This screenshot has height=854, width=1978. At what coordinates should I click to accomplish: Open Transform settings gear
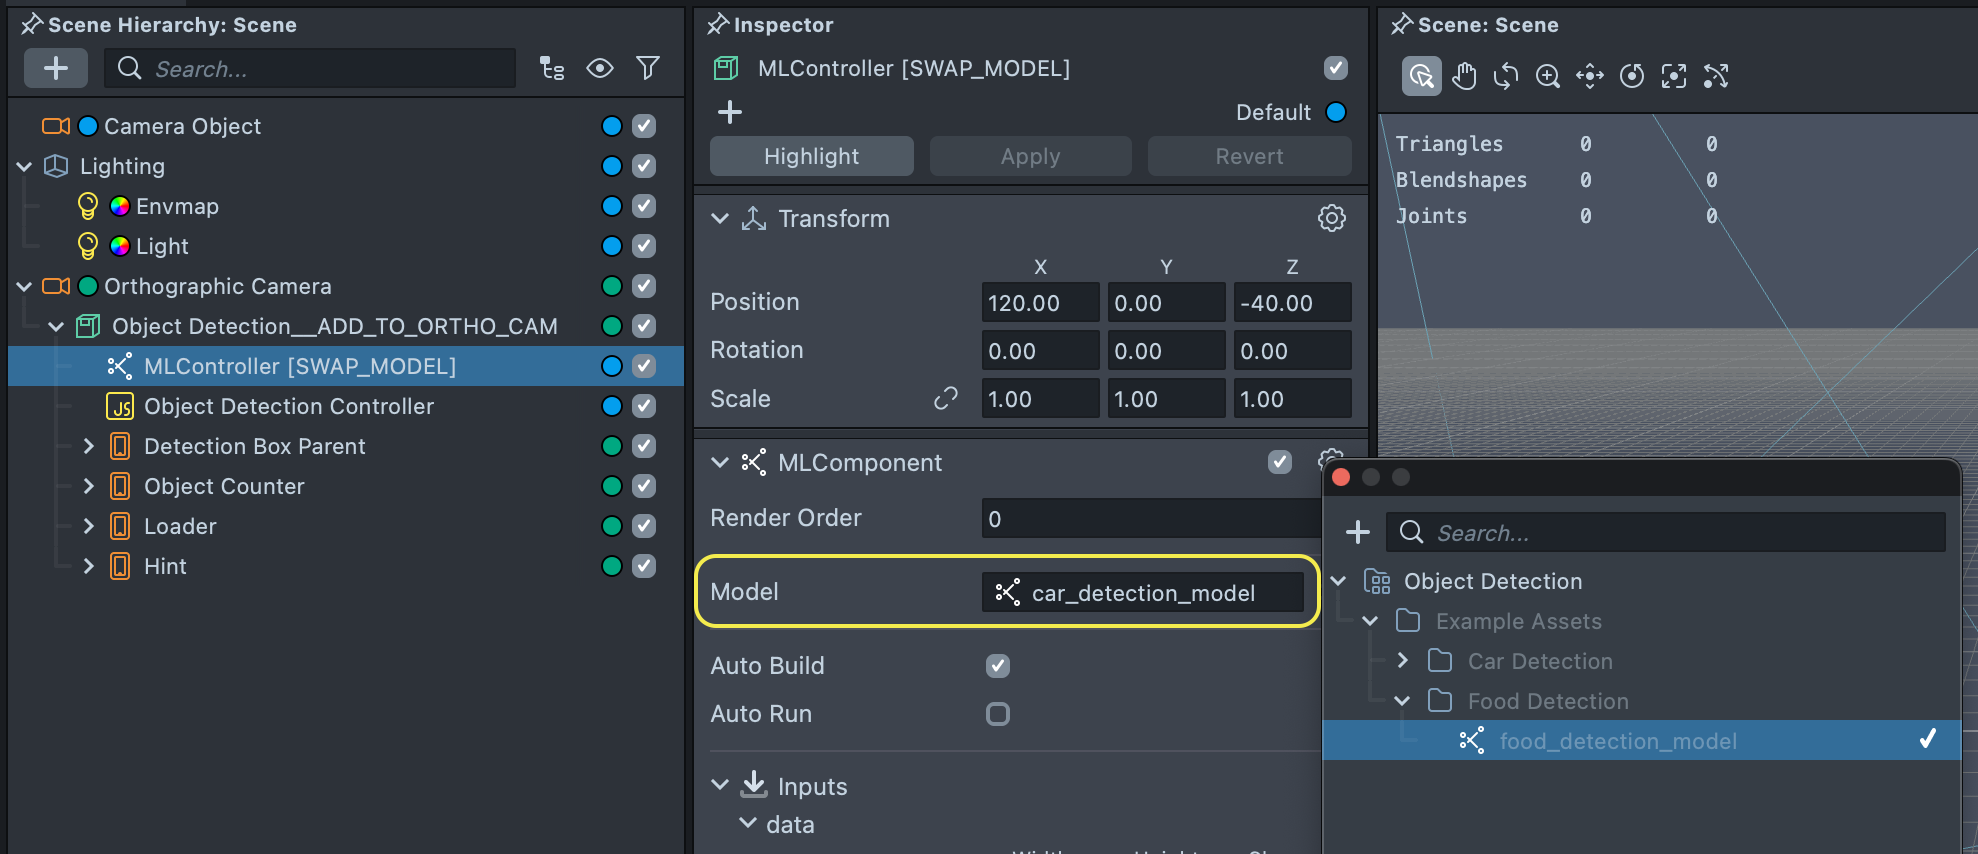(x=1331, y=218)
